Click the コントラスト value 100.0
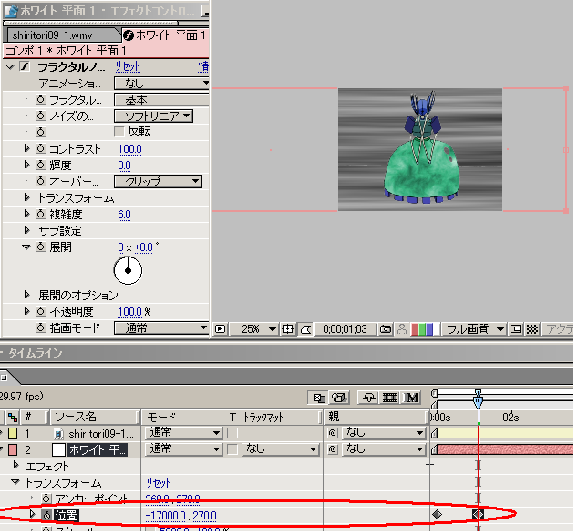 coord(130,149)
